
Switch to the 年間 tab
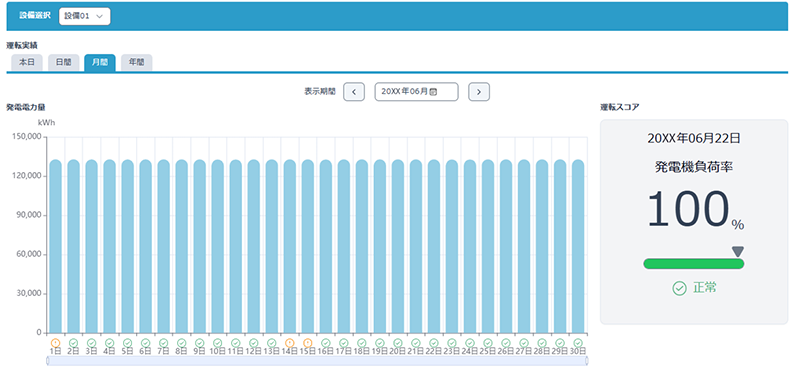click(x=137, y=62)
